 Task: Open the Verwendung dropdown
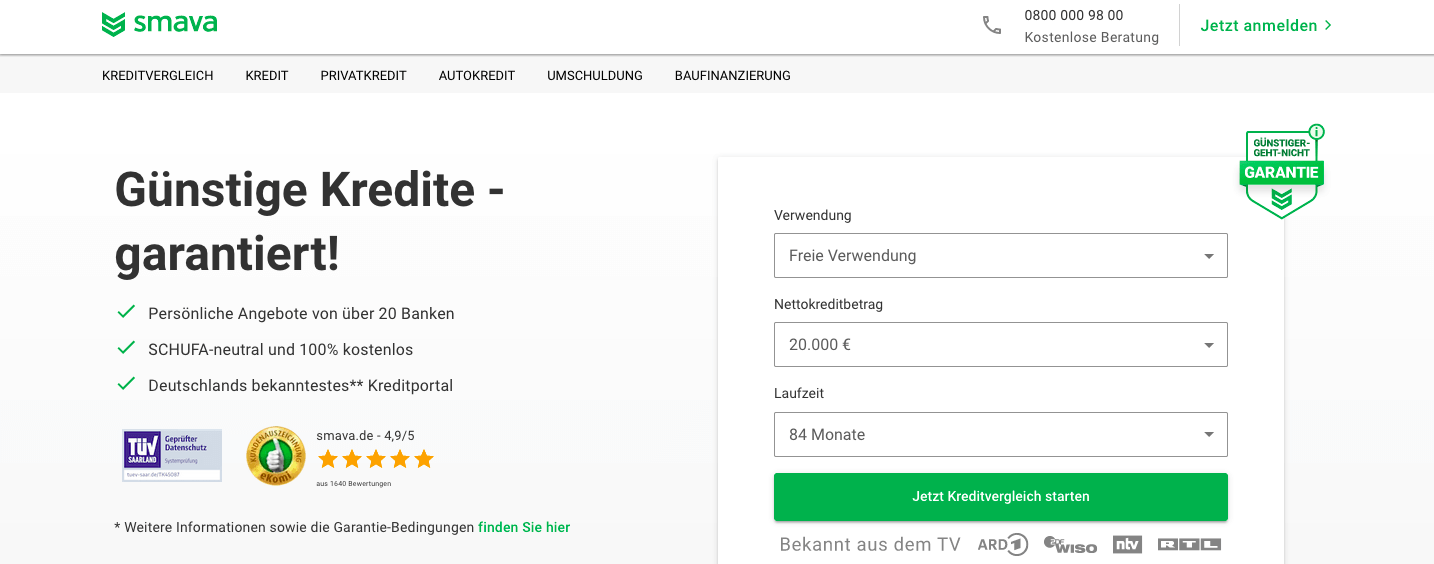[1001, 256]
